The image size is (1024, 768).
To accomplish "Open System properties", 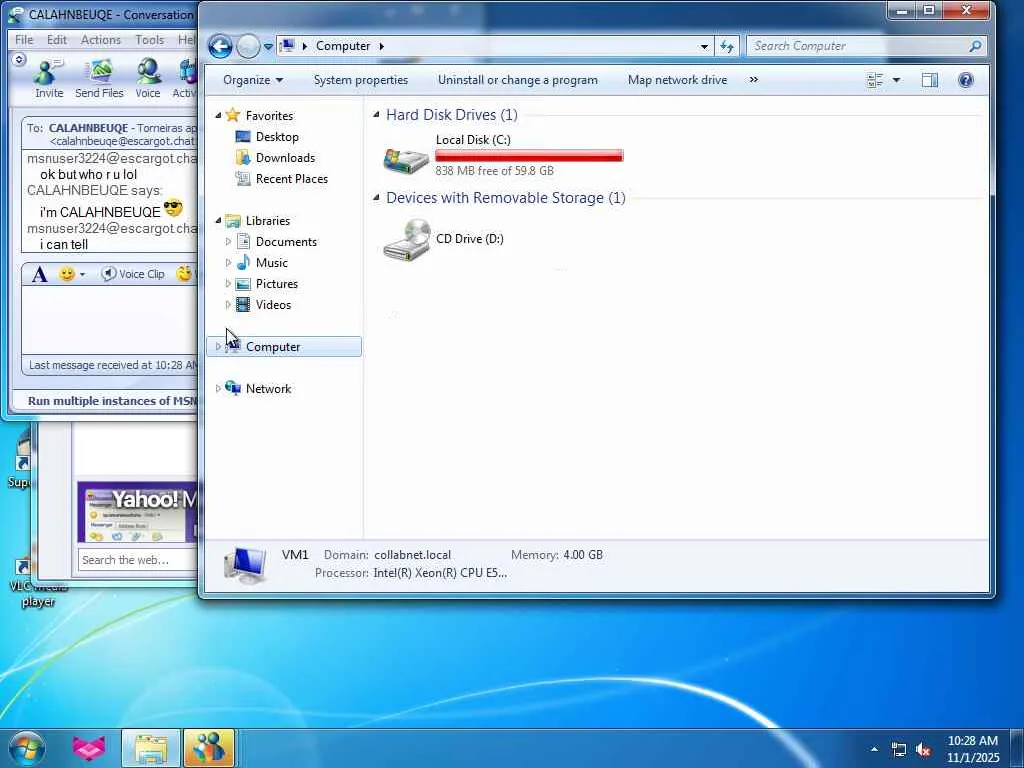I will click(360, 80).
